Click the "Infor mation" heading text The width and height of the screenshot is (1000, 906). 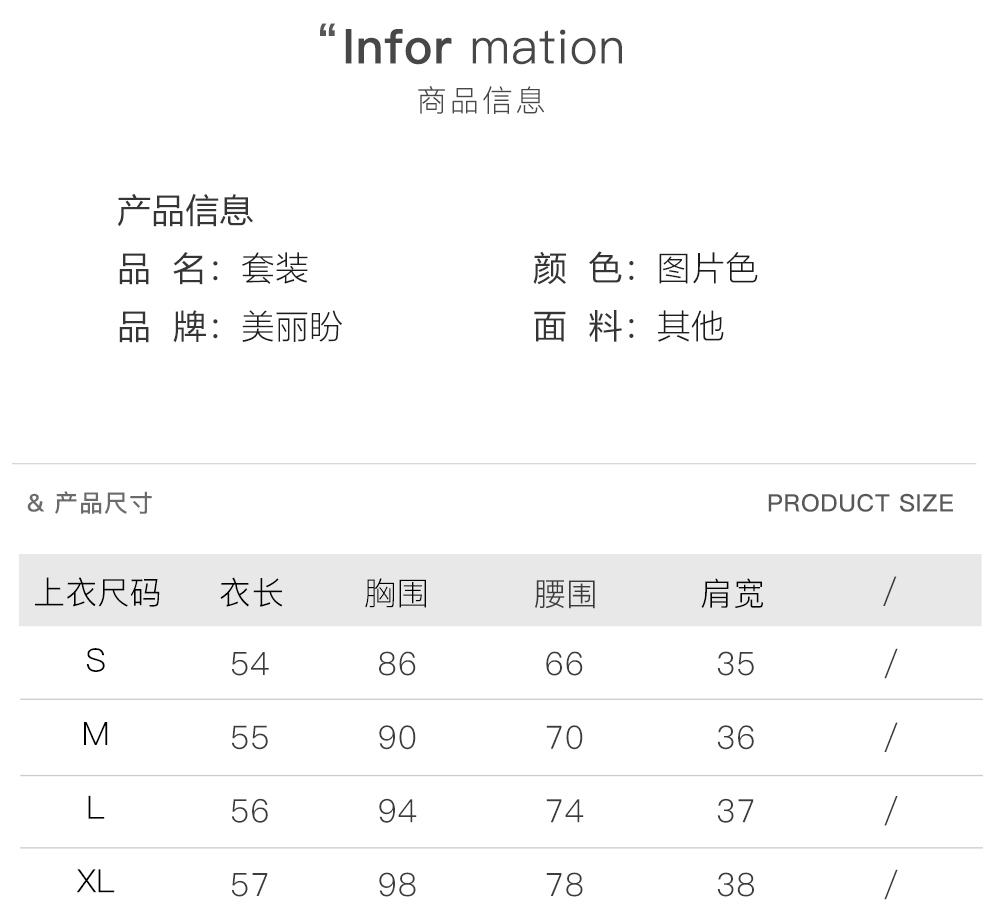pos(483,47)
